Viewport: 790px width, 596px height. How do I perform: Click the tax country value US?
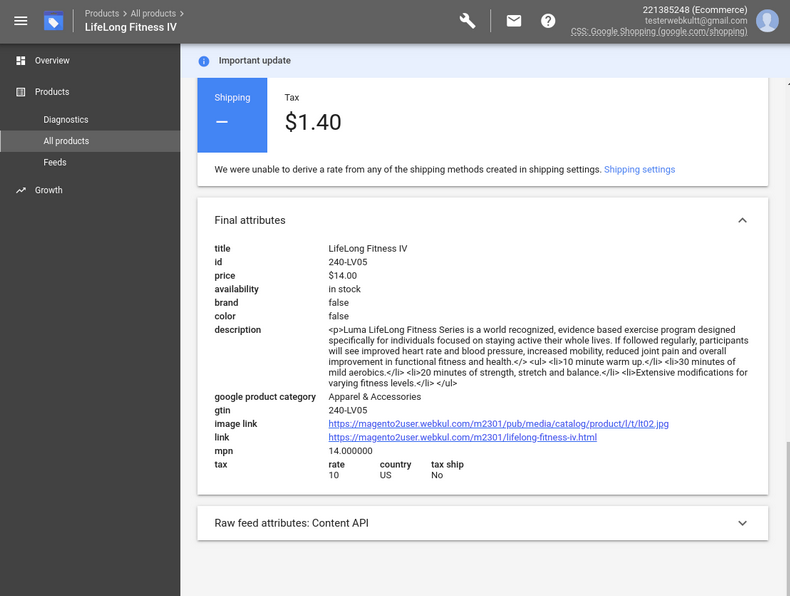(x=385, y=475)
